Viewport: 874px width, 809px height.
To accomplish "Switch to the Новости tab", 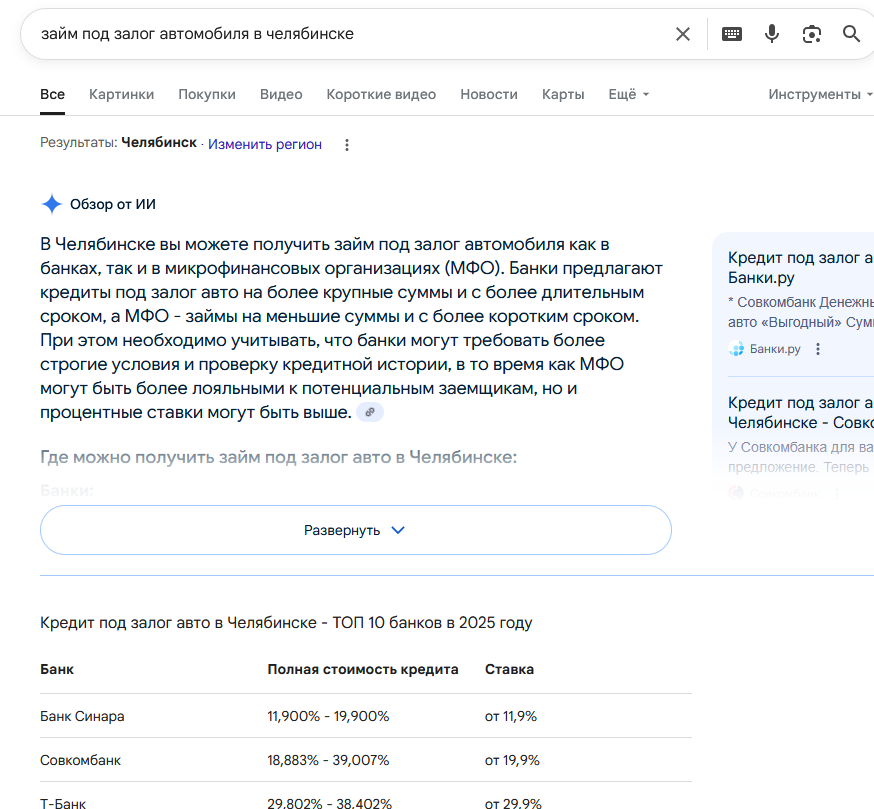I will click(489, 94).
